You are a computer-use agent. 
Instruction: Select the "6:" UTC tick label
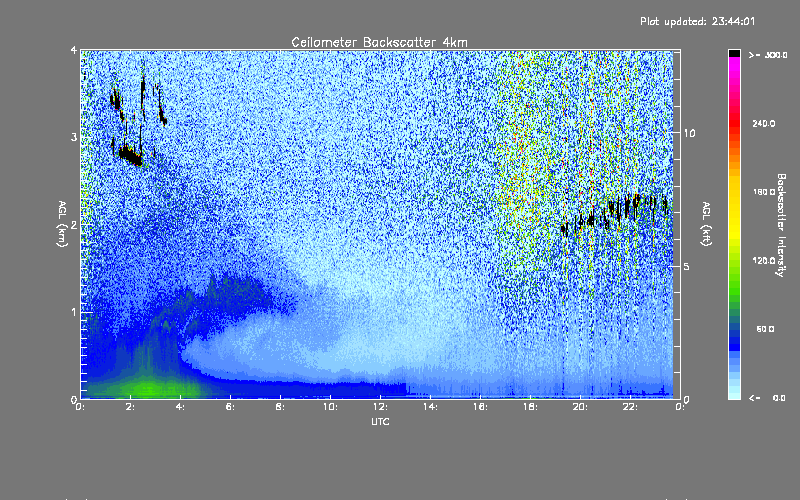tap(231, 407)
